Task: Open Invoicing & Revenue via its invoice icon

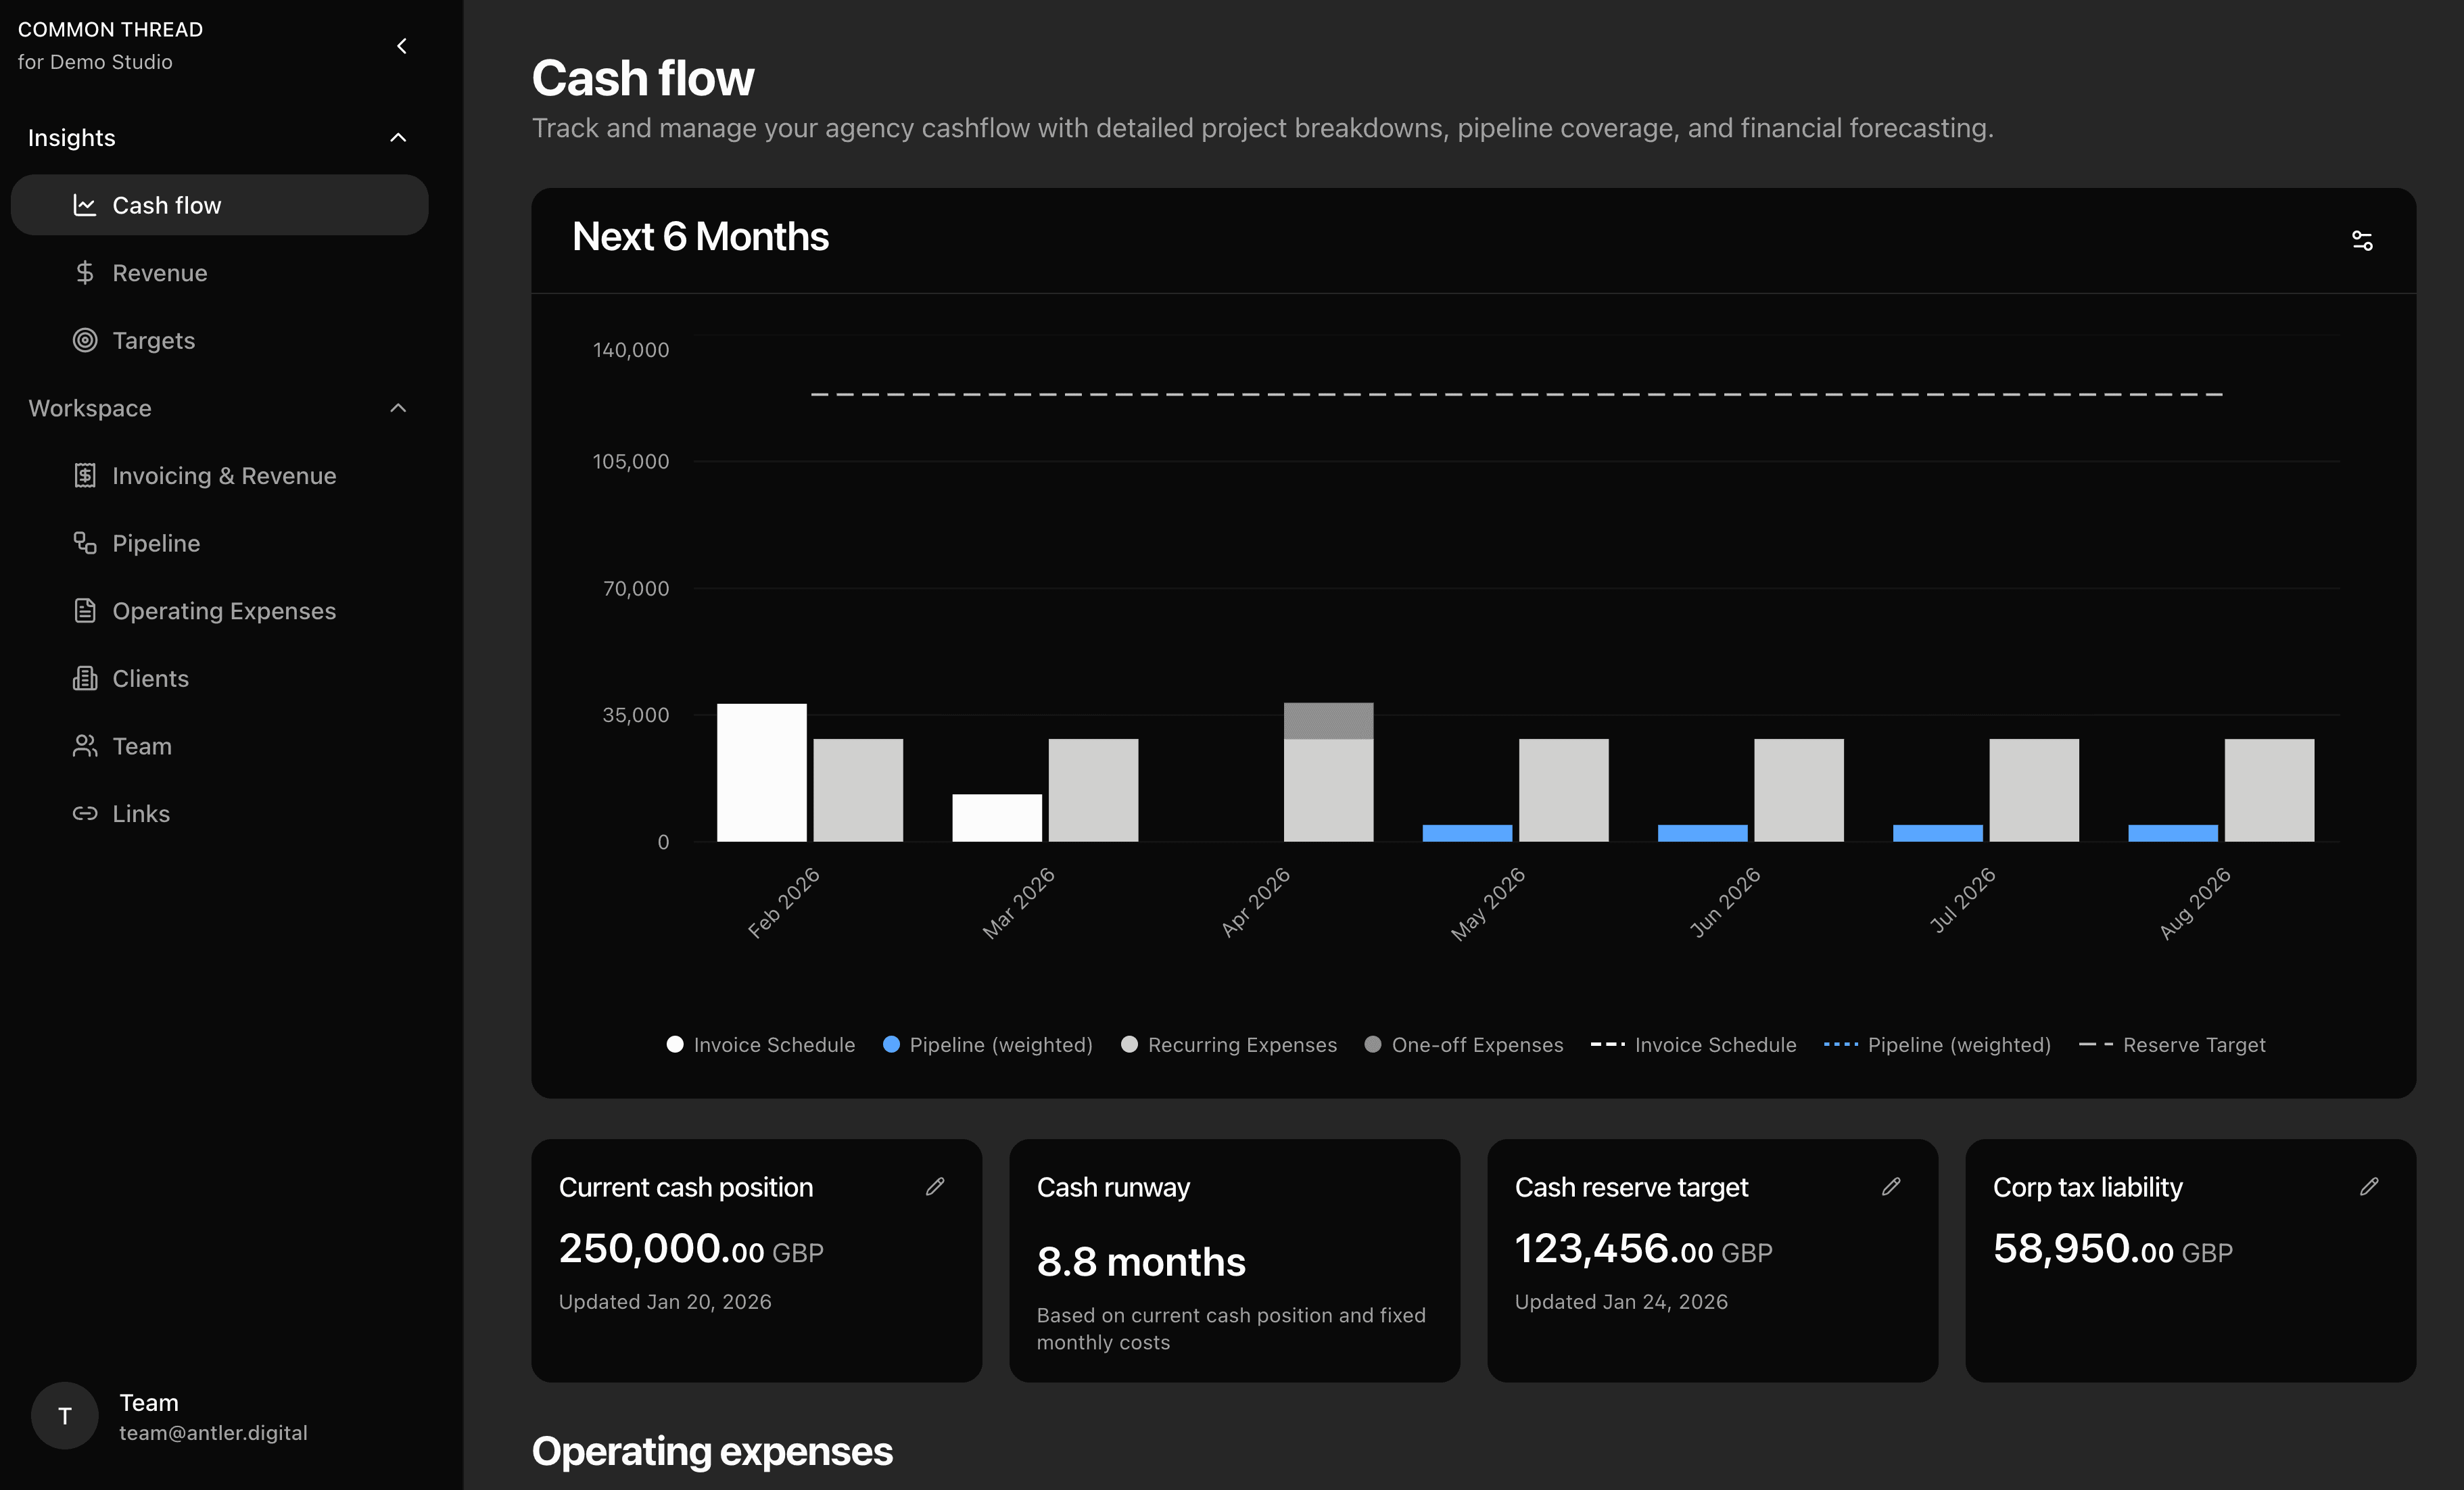Action: (x=86, y=475)
